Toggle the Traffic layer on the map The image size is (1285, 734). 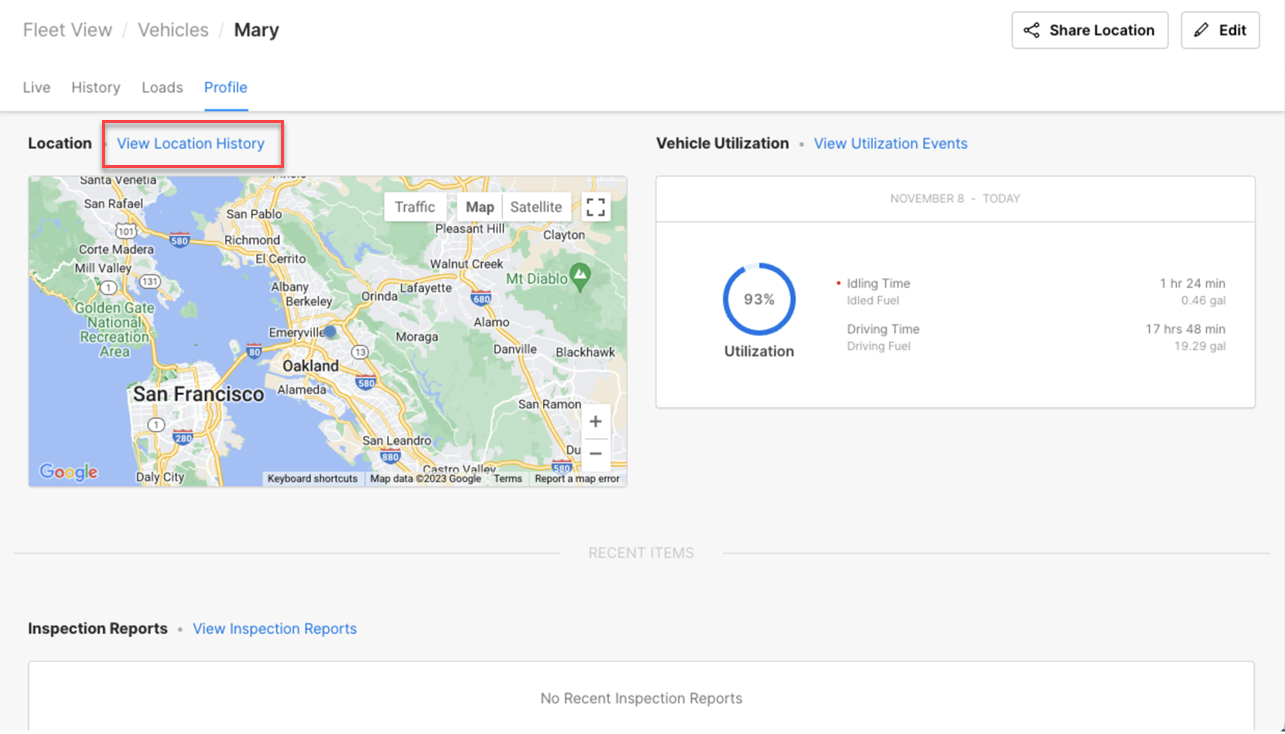click(416, 206)
